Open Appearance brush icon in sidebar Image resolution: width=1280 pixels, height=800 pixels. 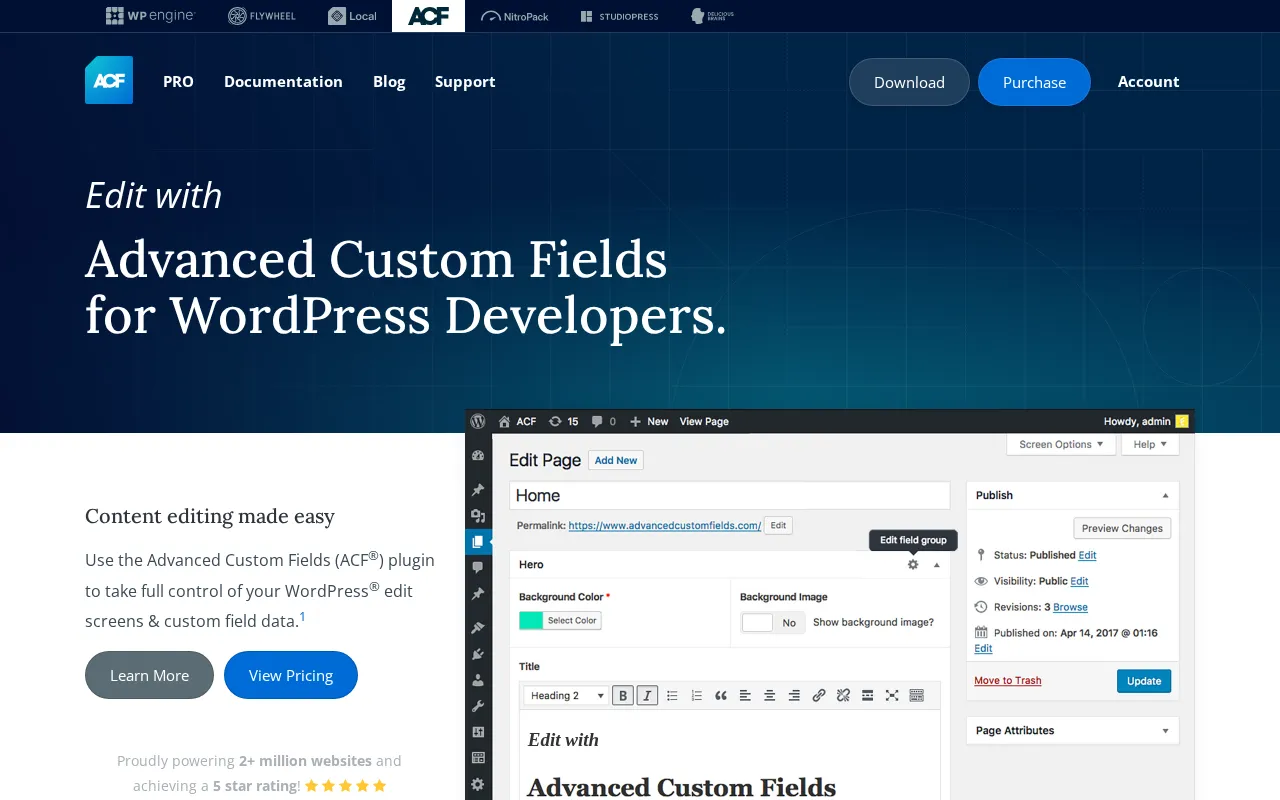tap(478, 627)
